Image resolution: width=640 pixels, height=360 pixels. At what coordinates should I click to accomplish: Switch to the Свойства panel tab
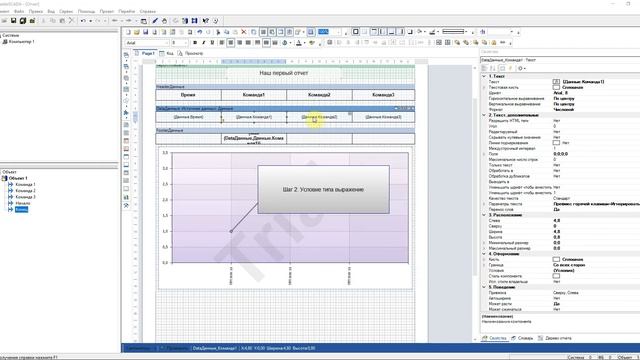(x=494, y=338)
